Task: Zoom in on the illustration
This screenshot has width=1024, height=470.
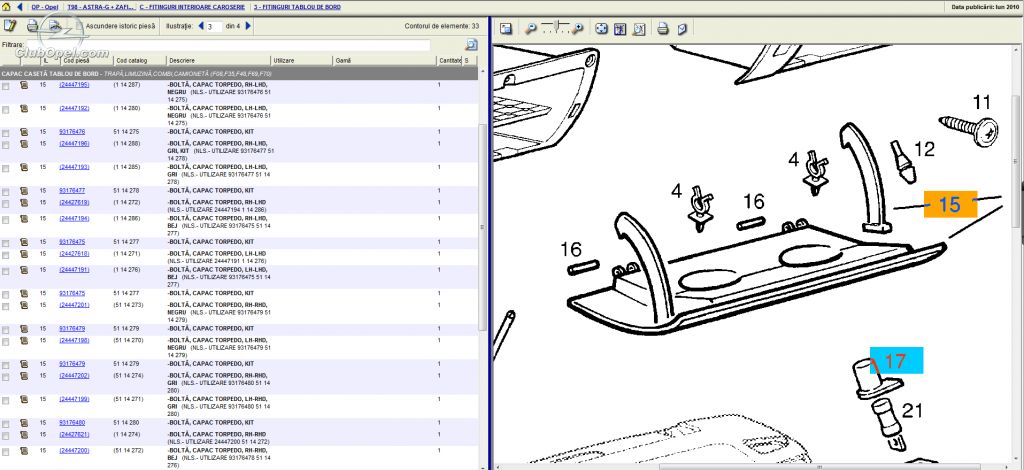Action: point(577,29)
